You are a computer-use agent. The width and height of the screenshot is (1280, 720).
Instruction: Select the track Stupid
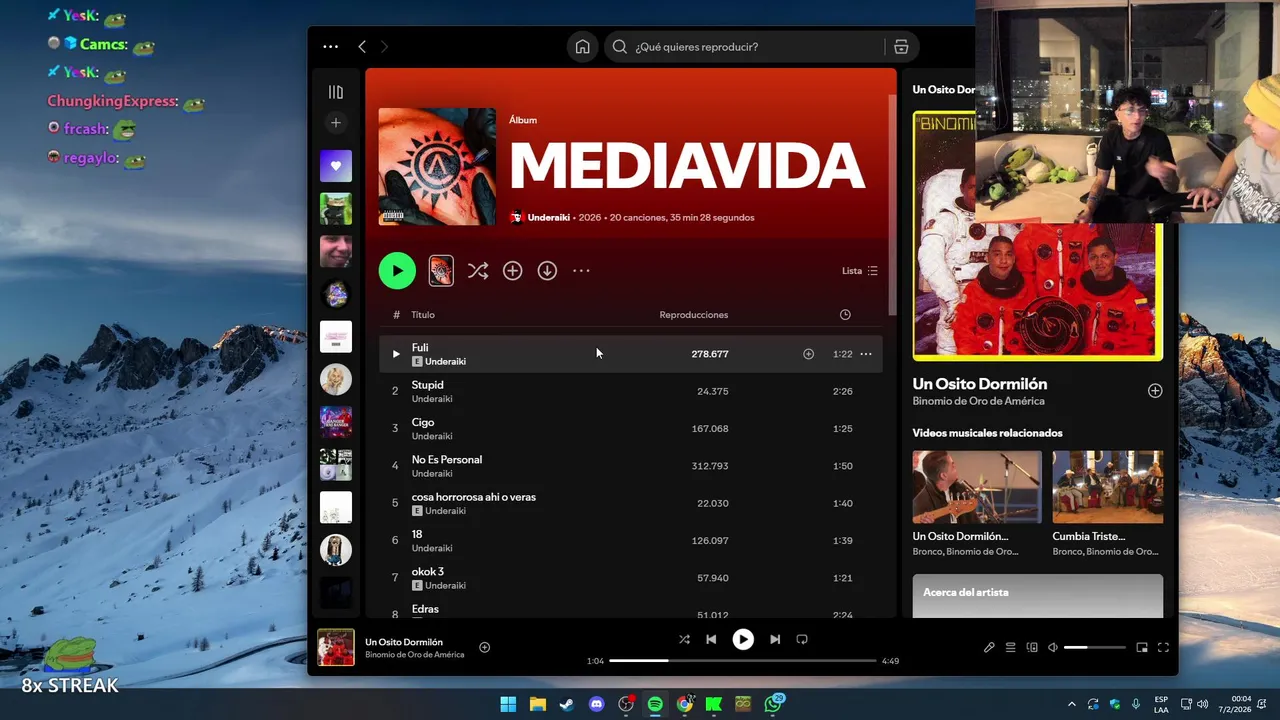(x=631, y=391)
